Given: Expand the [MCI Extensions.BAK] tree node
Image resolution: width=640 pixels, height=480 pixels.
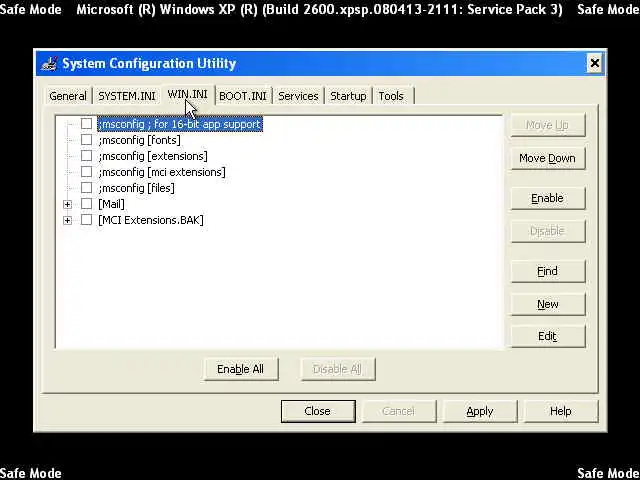Looking at the screenshot, I should click(x=67, y=220).
